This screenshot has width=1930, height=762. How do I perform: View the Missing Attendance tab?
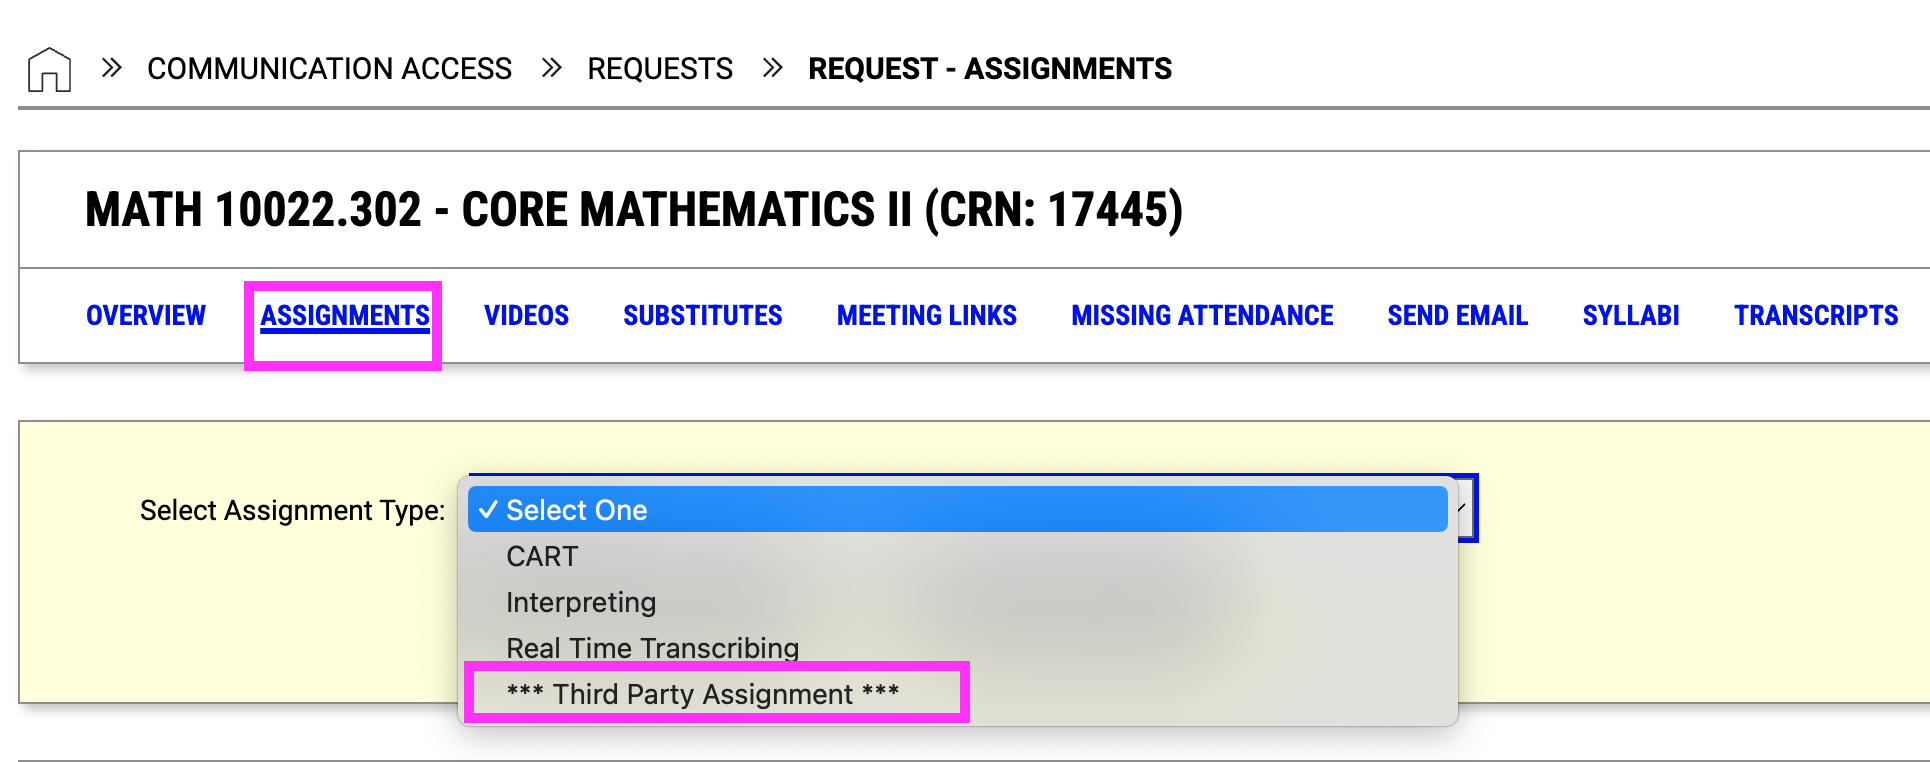coord(1202,315)
